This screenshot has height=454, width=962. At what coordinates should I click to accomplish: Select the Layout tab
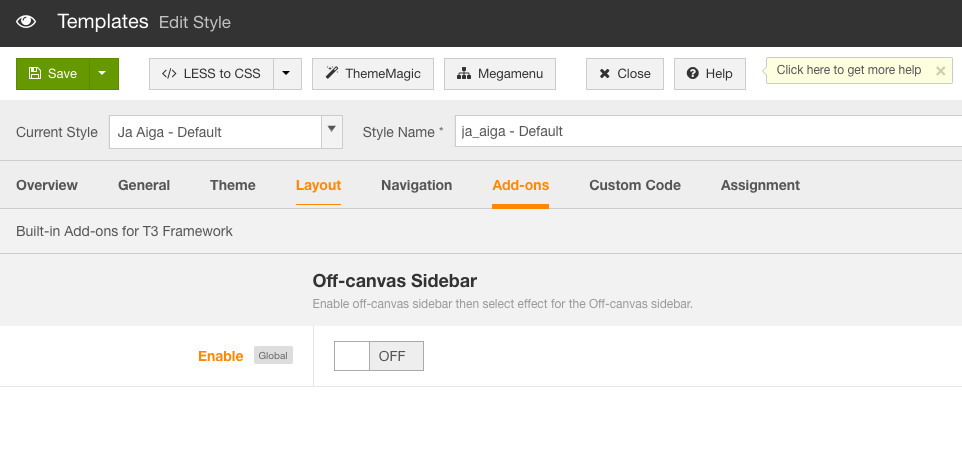point(318,185)
